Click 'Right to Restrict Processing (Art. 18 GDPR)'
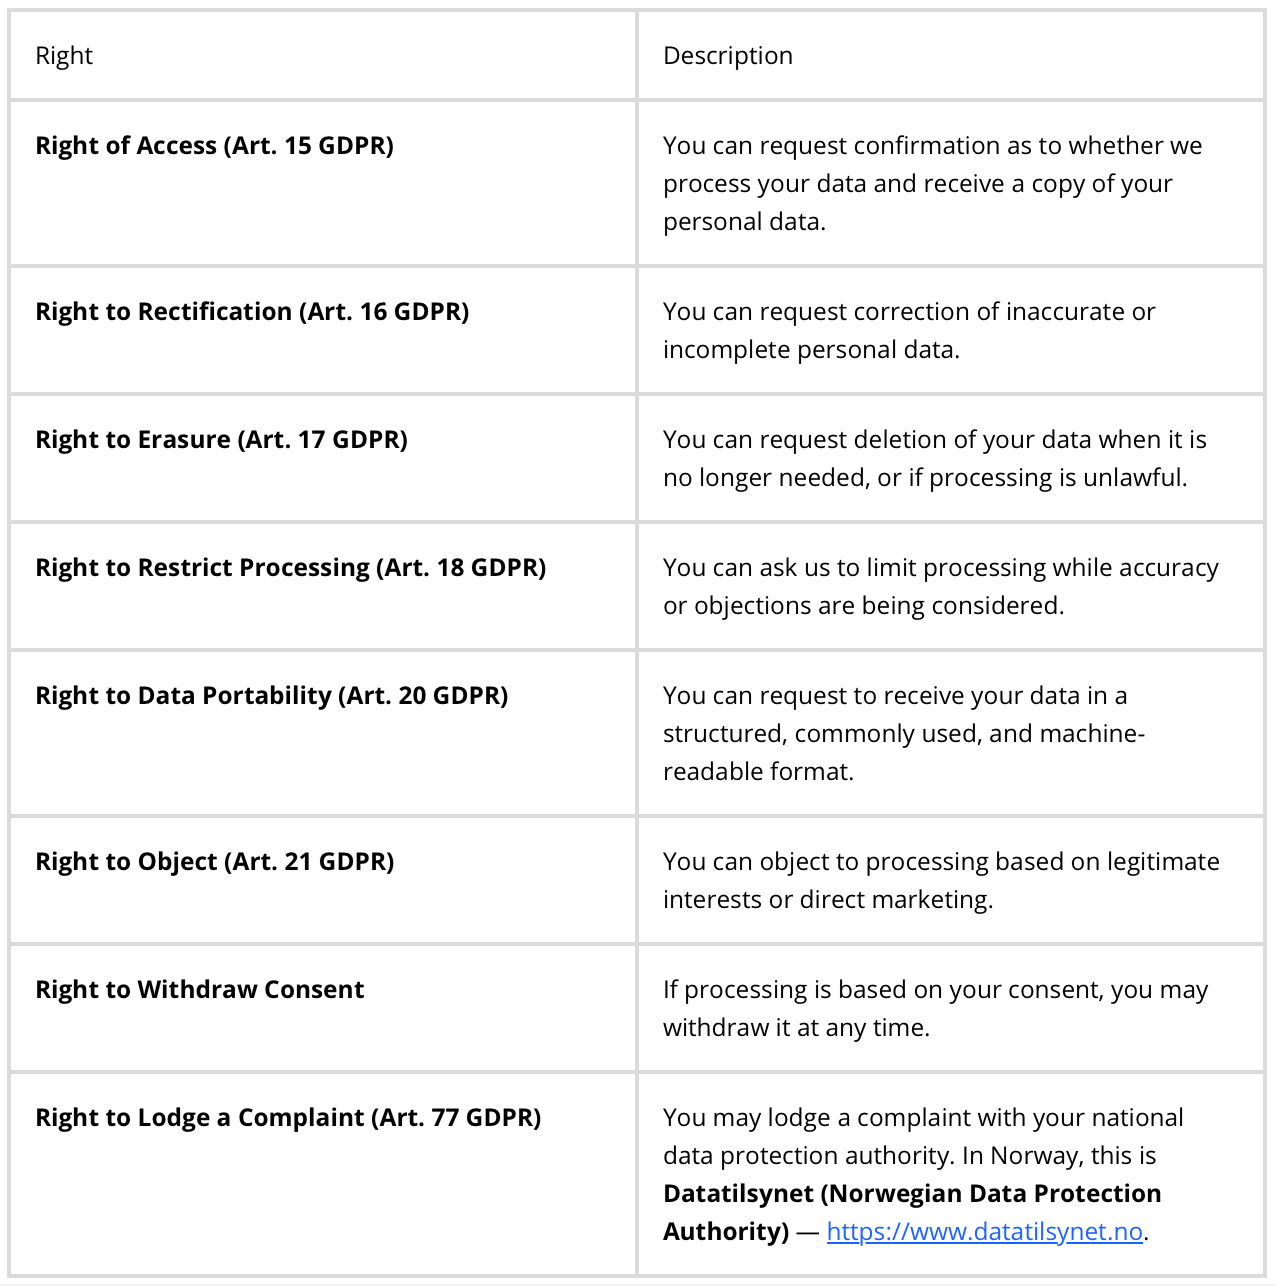Image resolution: width=1276 pixels, height=1286 pixels. click(x=291, y=568)
